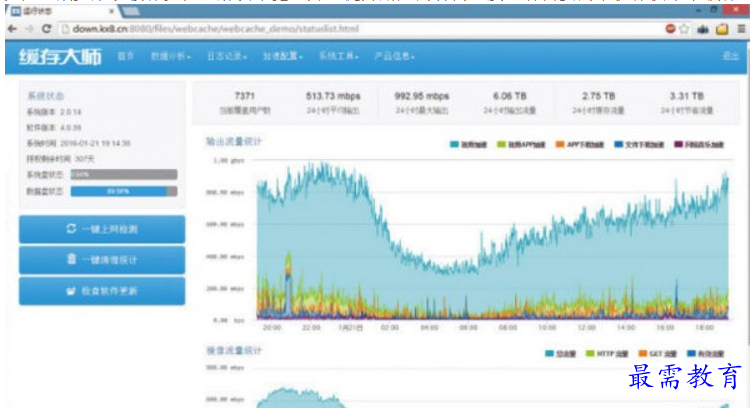Click the 系统时间 2016-01-21 row

click(78, 143)
